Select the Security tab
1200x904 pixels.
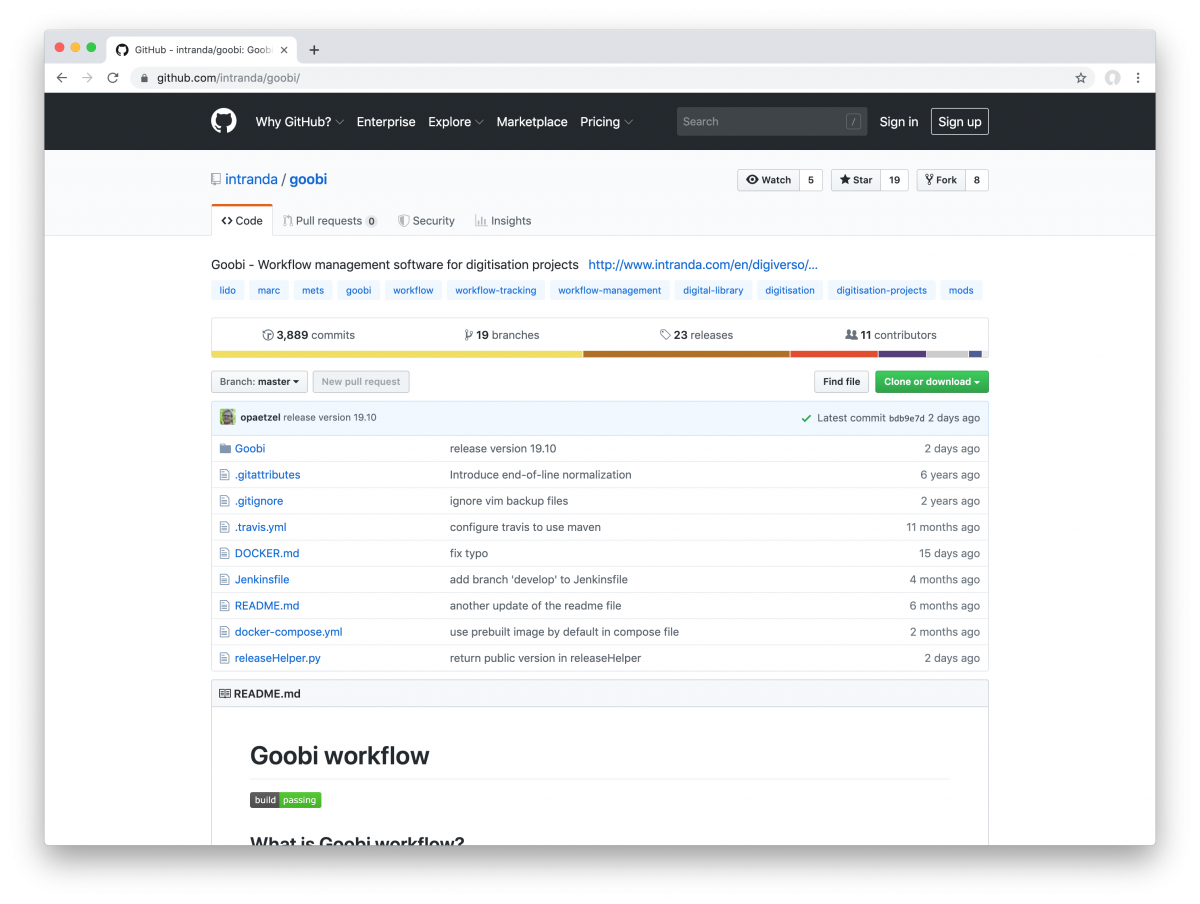pyautogui.click(x=427, y=220)
